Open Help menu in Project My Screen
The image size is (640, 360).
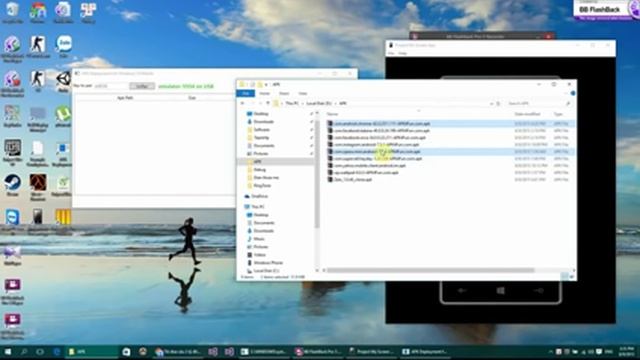click(x=402, y=53)
